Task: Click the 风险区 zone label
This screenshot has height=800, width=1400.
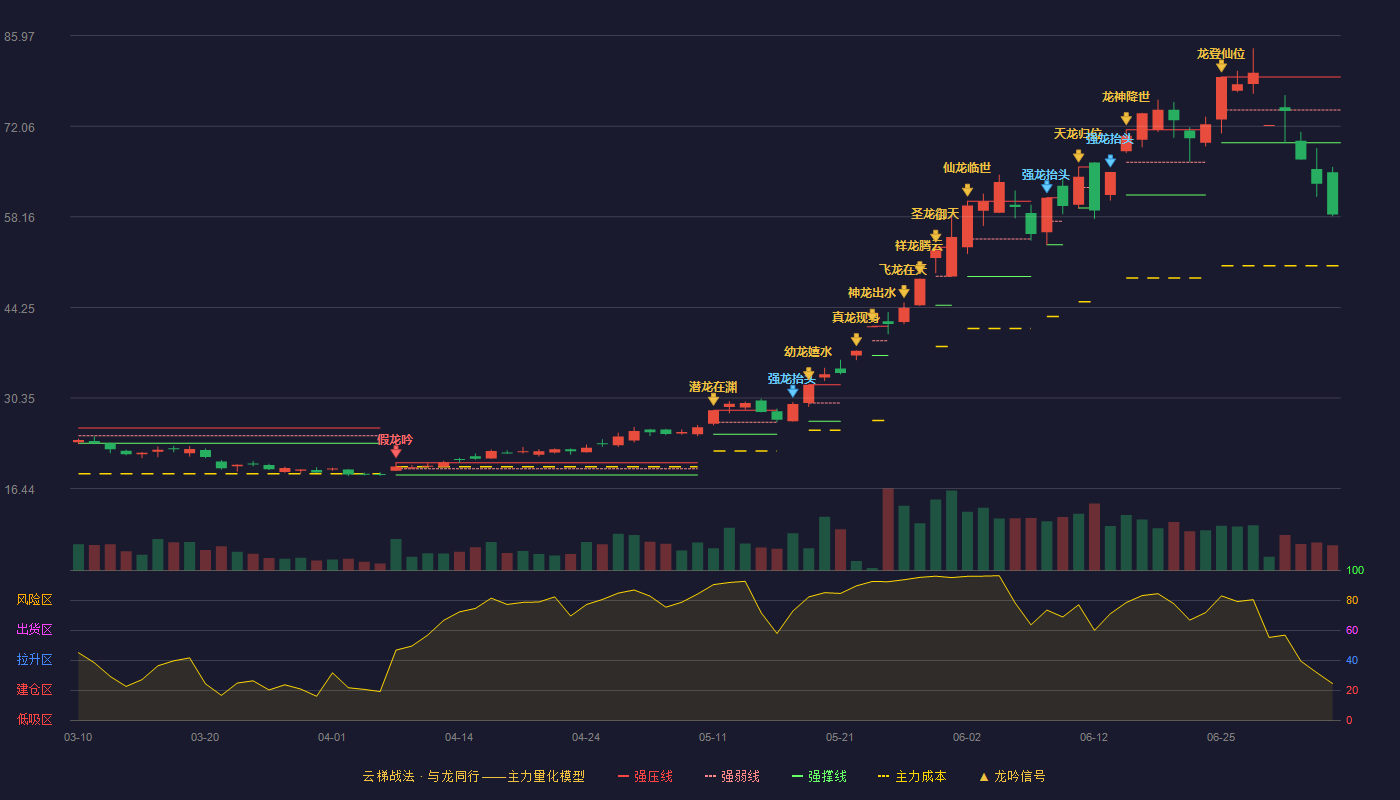Action: (x=35, y=600)
